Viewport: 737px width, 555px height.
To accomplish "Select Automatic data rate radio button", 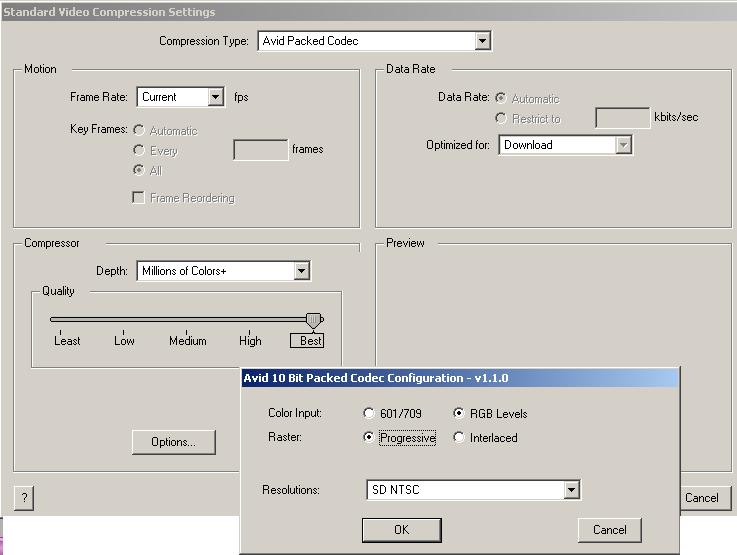I will coord(501,98).
